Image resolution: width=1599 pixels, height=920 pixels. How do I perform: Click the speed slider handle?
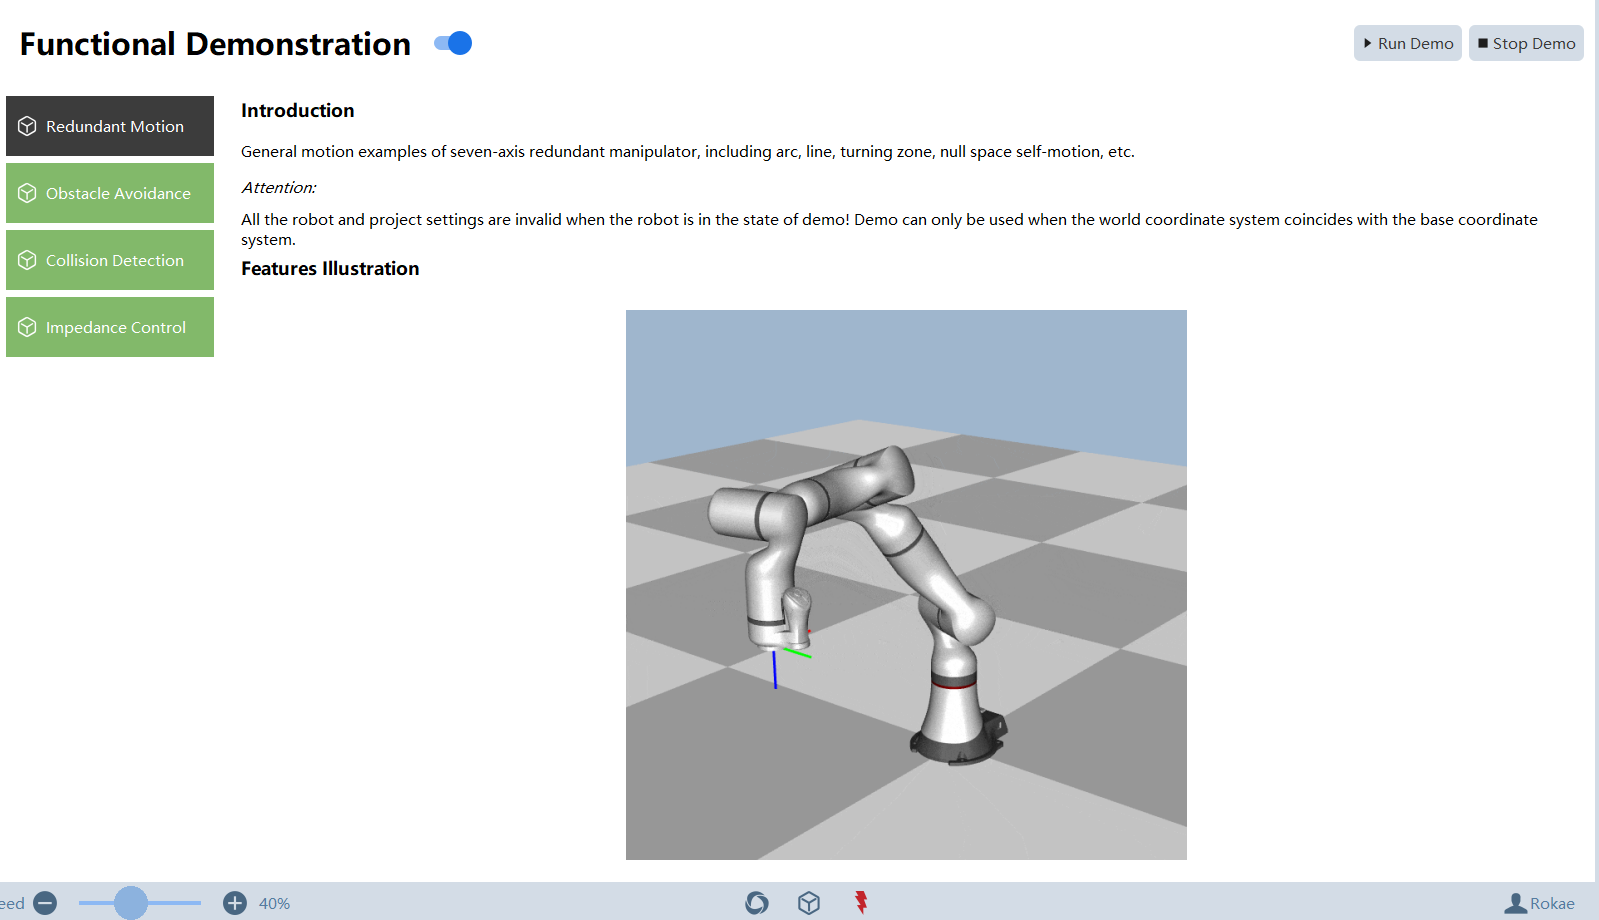131,903
